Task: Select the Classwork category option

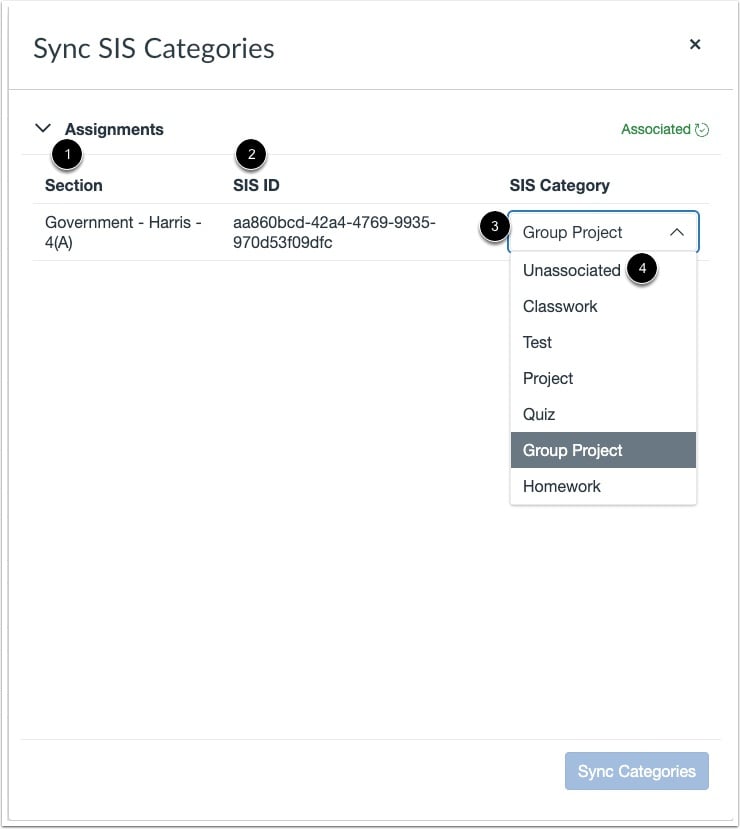Action: [x=560, y=306]
